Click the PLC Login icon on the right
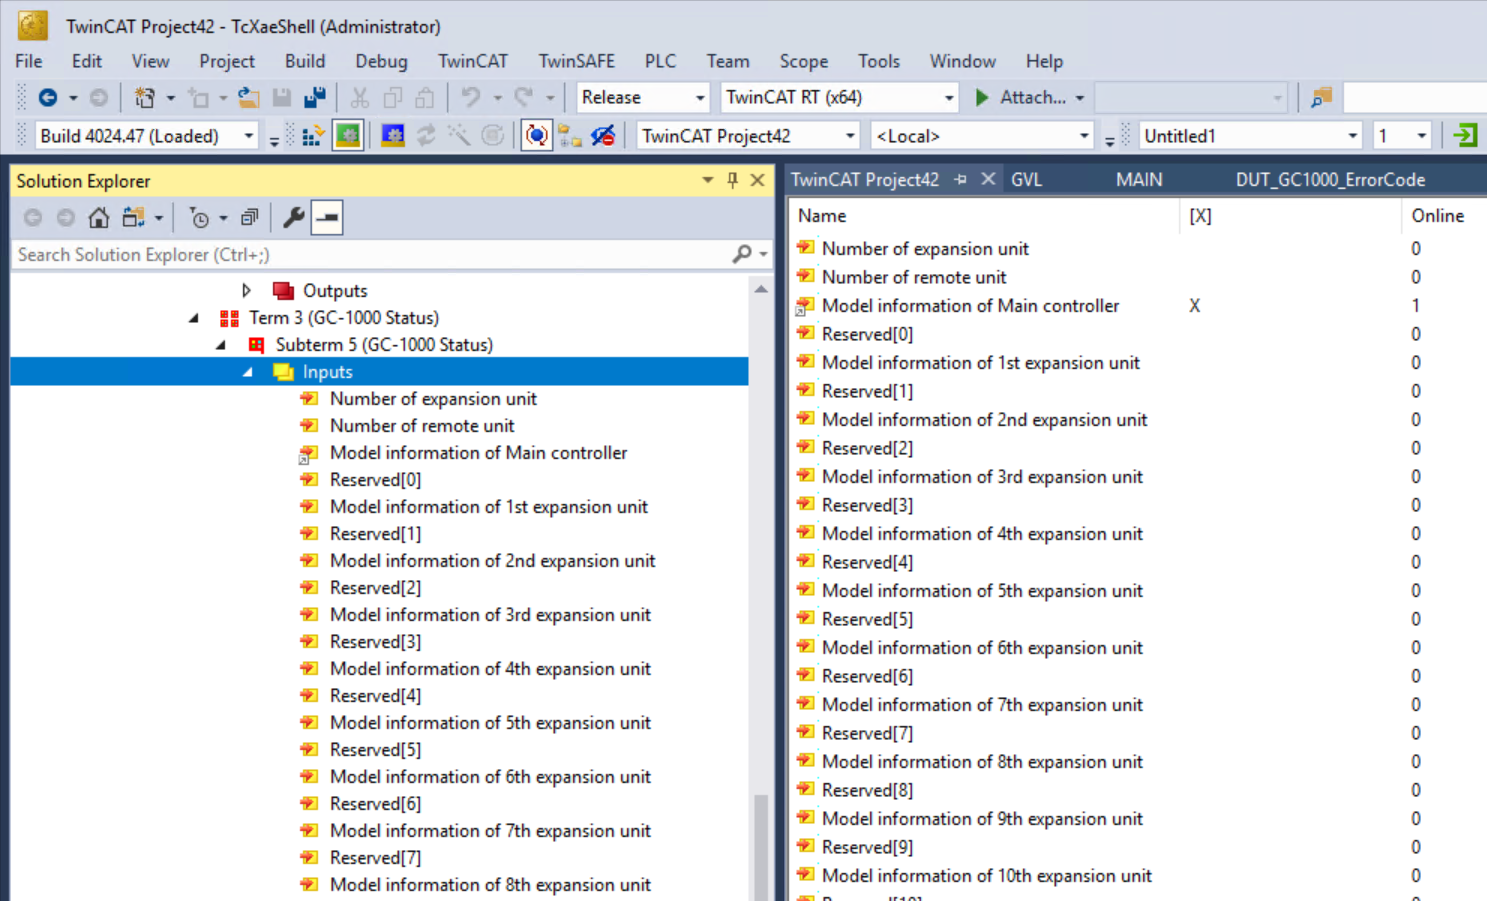The height and width of the screenshot is (901, 1487). coord(1465,135)
